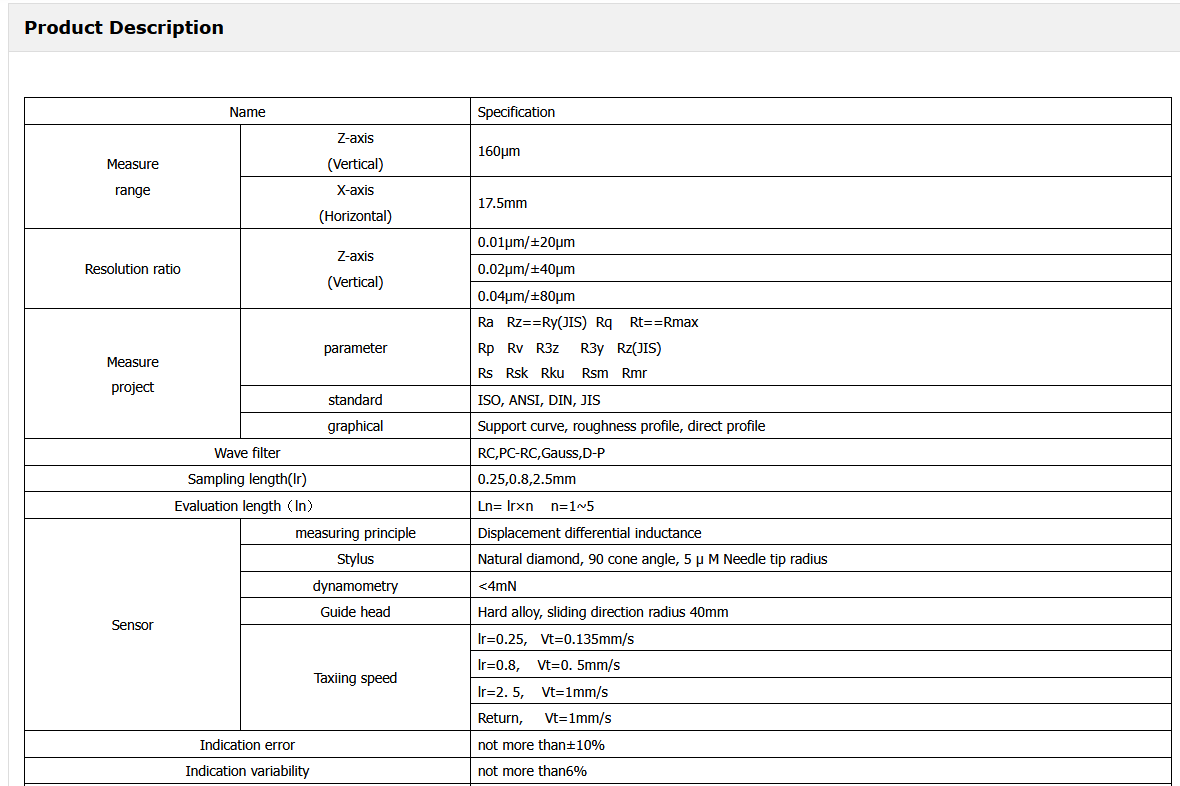Click the Name column header cell
Screen dimensions: 1180x786
point(247,112)
